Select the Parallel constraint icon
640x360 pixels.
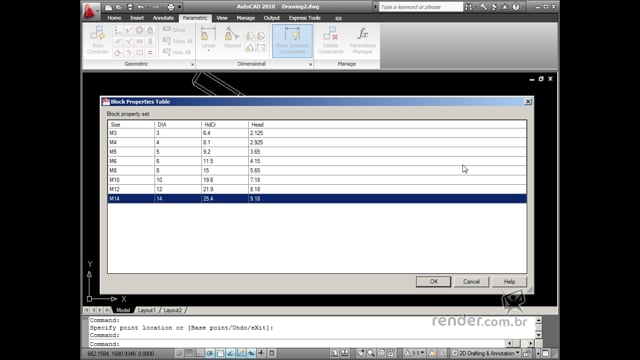click(x=118, y=41)
